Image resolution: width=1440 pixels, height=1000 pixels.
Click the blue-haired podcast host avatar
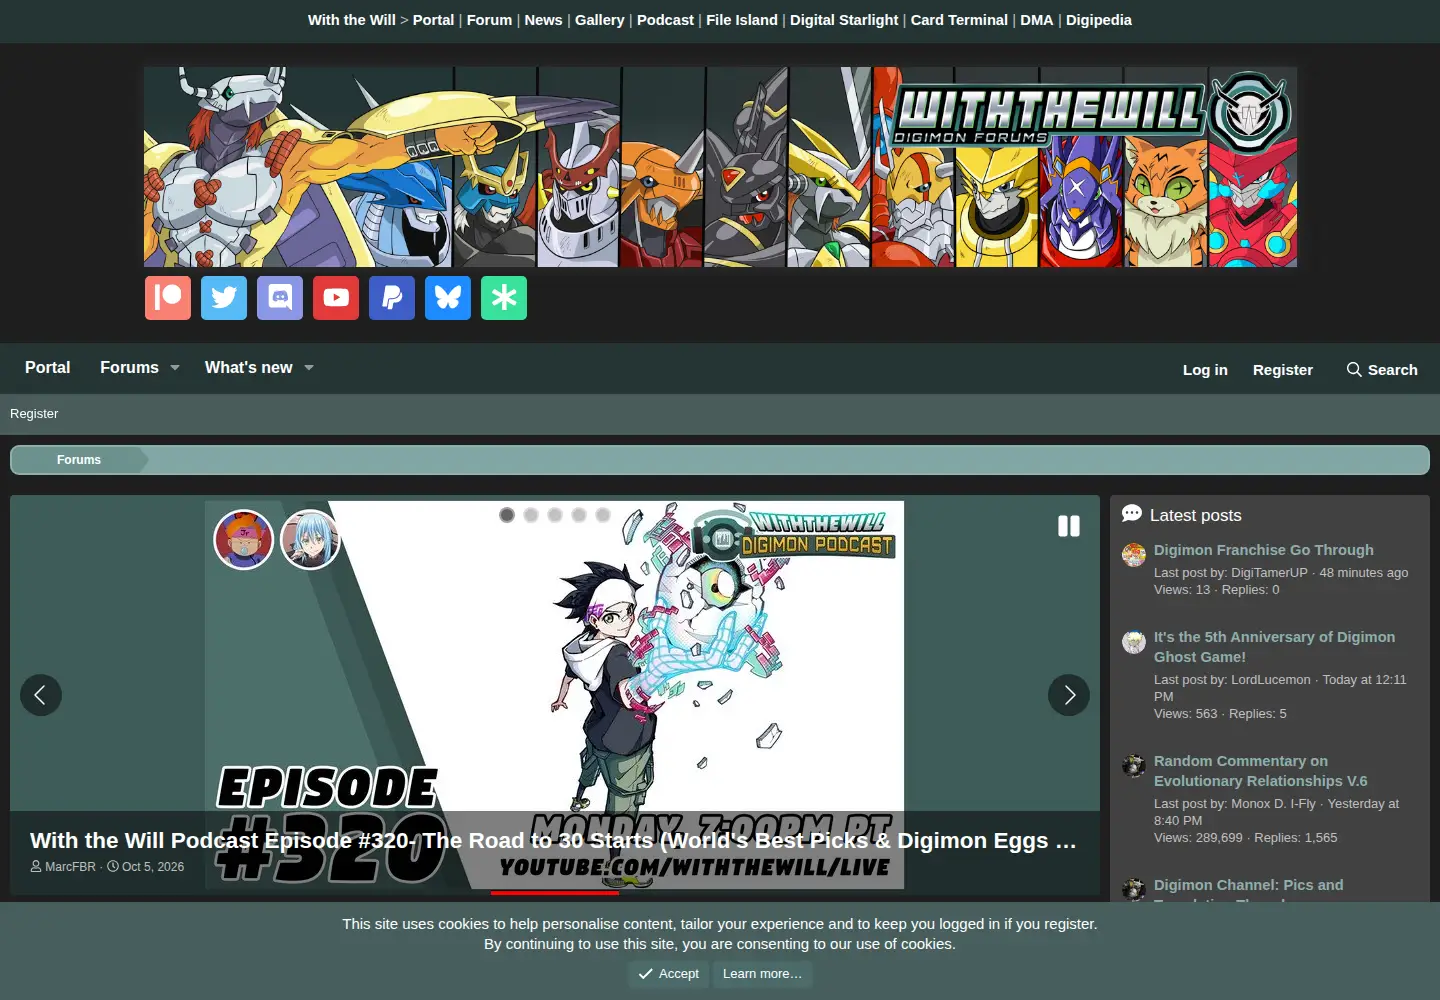[x=311, y=539]
